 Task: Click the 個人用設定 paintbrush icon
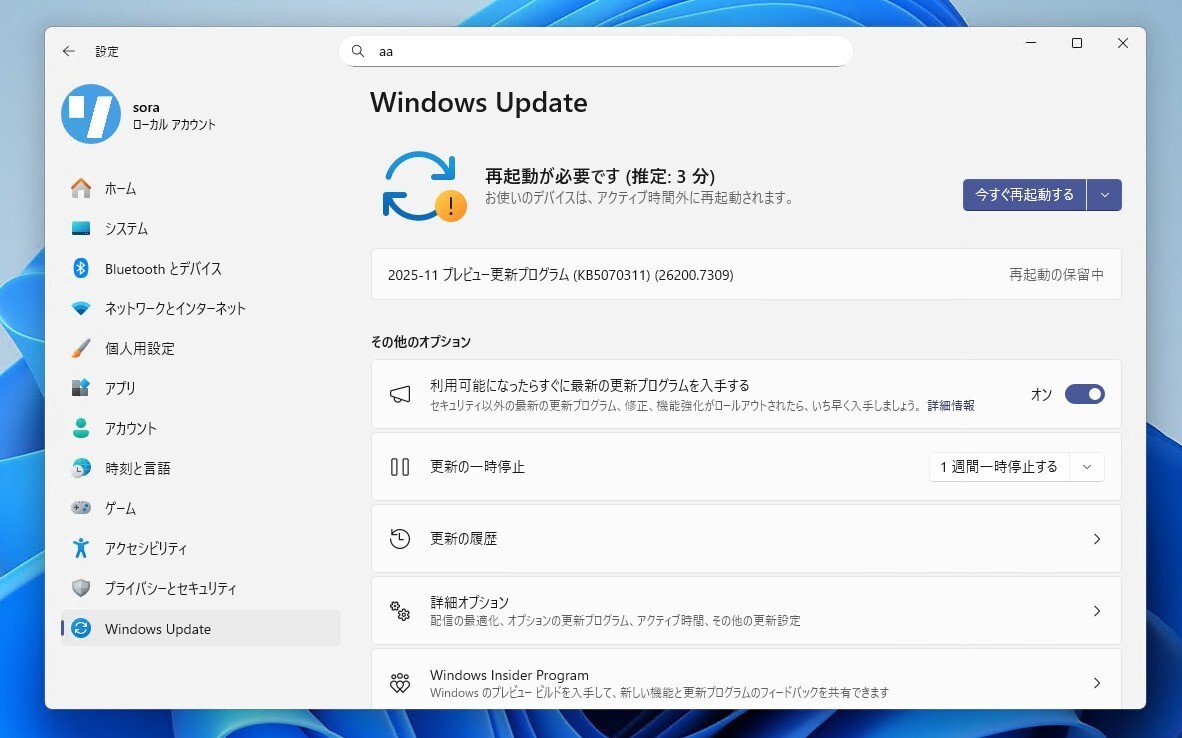coord(81,348)
